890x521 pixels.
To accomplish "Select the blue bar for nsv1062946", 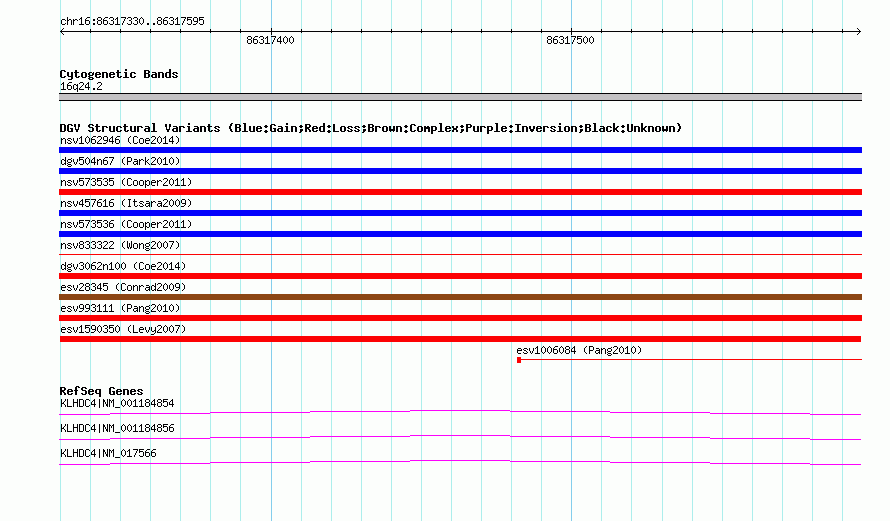I will coord(460,150).
